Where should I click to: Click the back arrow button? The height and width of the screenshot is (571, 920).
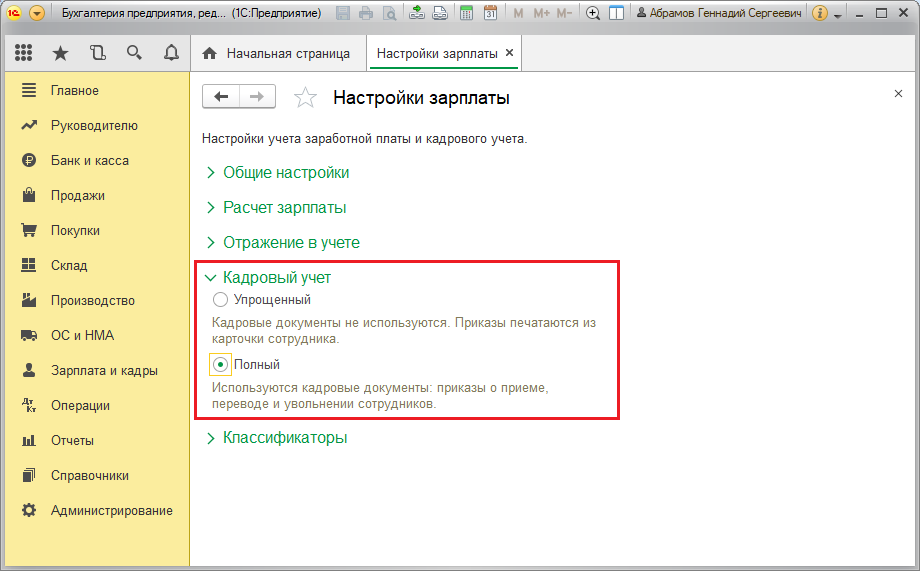221,96
